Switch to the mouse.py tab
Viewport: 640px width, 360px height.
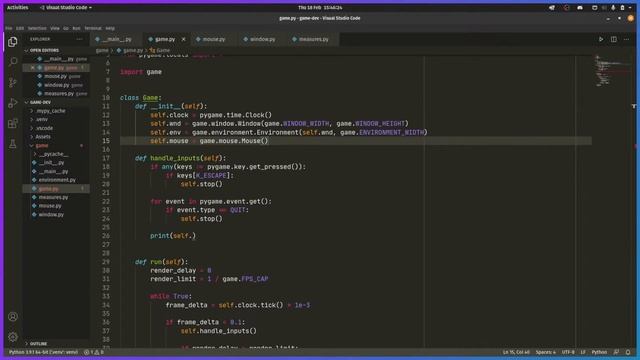pos(214,39)
